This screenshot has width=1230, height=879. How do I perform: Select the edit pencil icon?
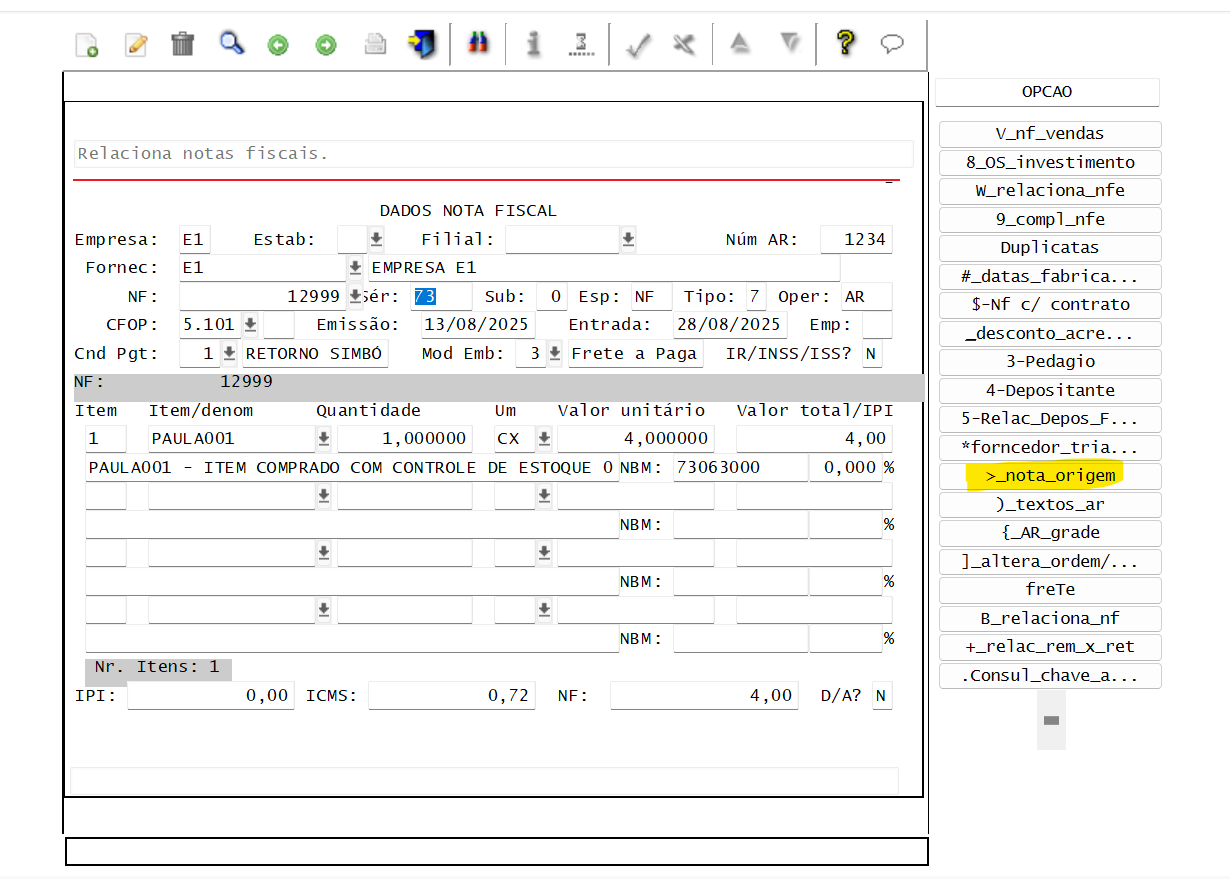coord(135,44)
